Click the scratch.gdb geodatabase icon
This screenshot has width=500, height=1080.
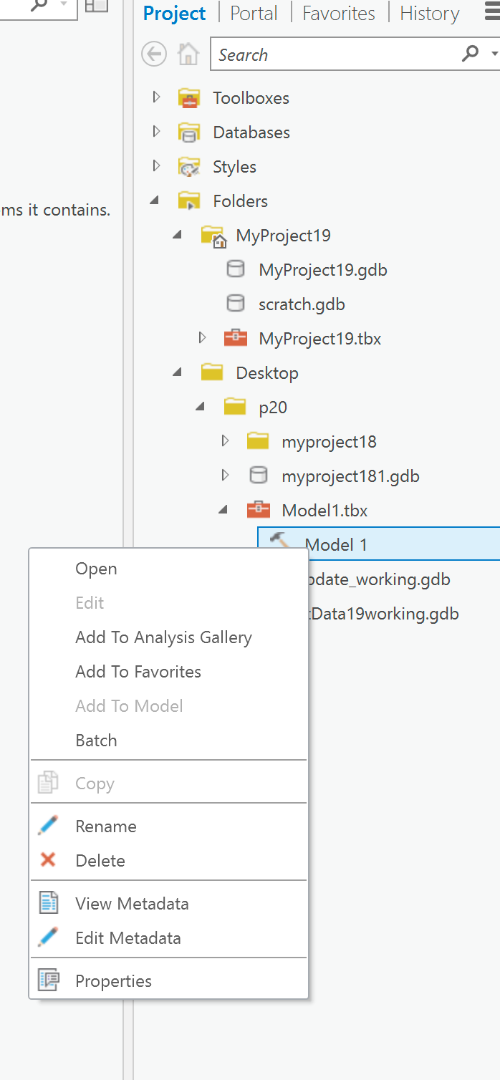[x=236, y=304]
